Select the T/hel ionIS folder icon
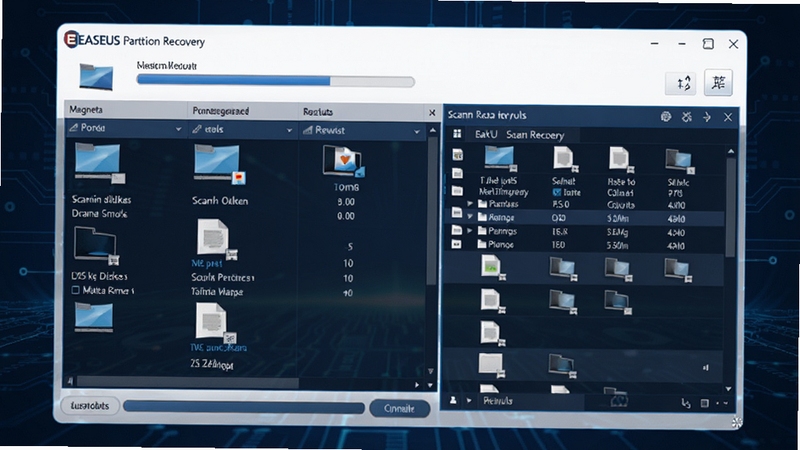The width and height of the screenshot is (800, 450). tap(500, 158)
